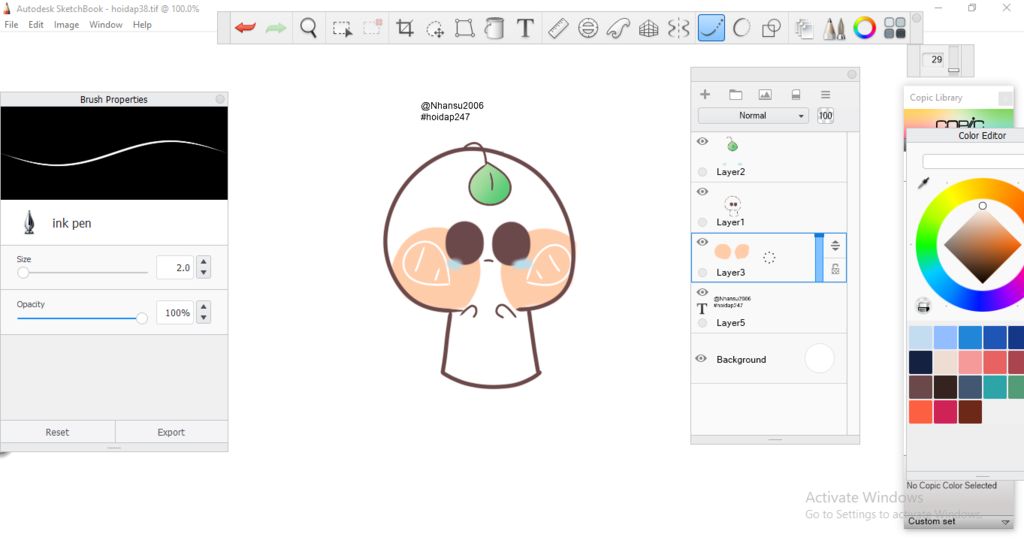This screenshot has height=543, width=1024.
Task: Hide Layer5 text layer eye icon
Action: tap(702, 292)
